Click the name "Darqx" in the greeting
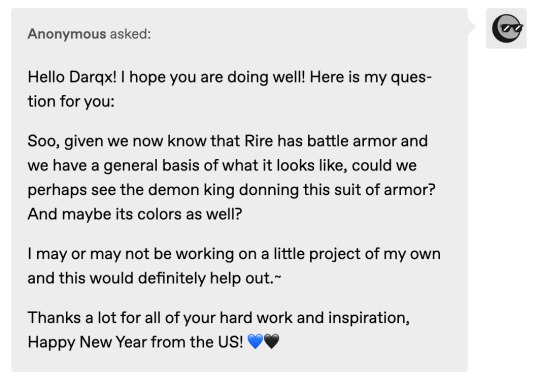 point(93,77)
